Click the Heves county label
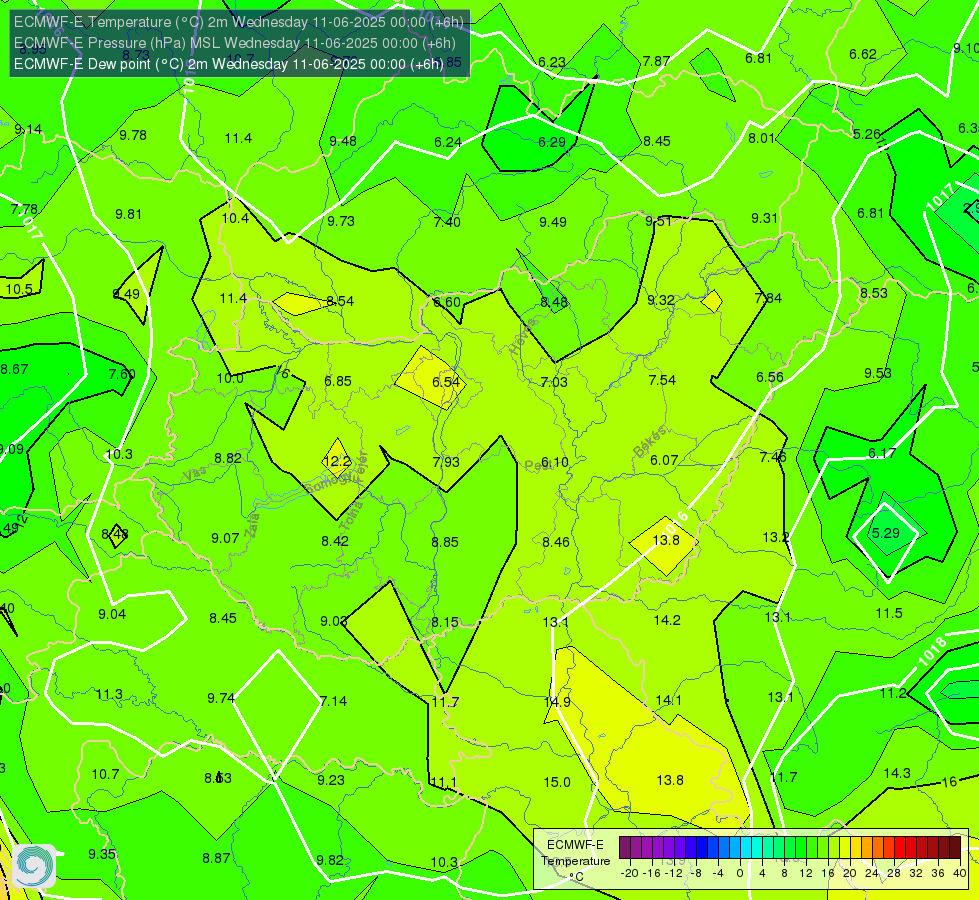 pyautogui.click(x=523, y=336)
